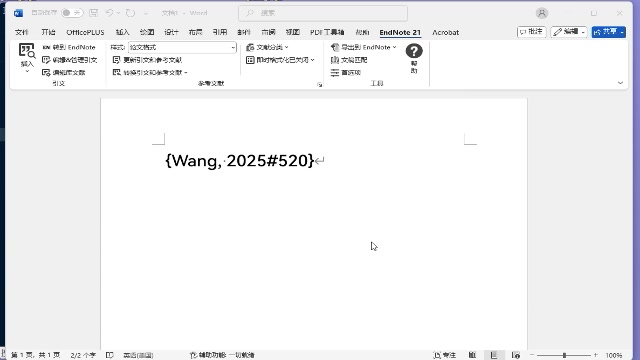Expand the Insert Citation dropdown arrow
Screen dimensions: 640x360
27,71
